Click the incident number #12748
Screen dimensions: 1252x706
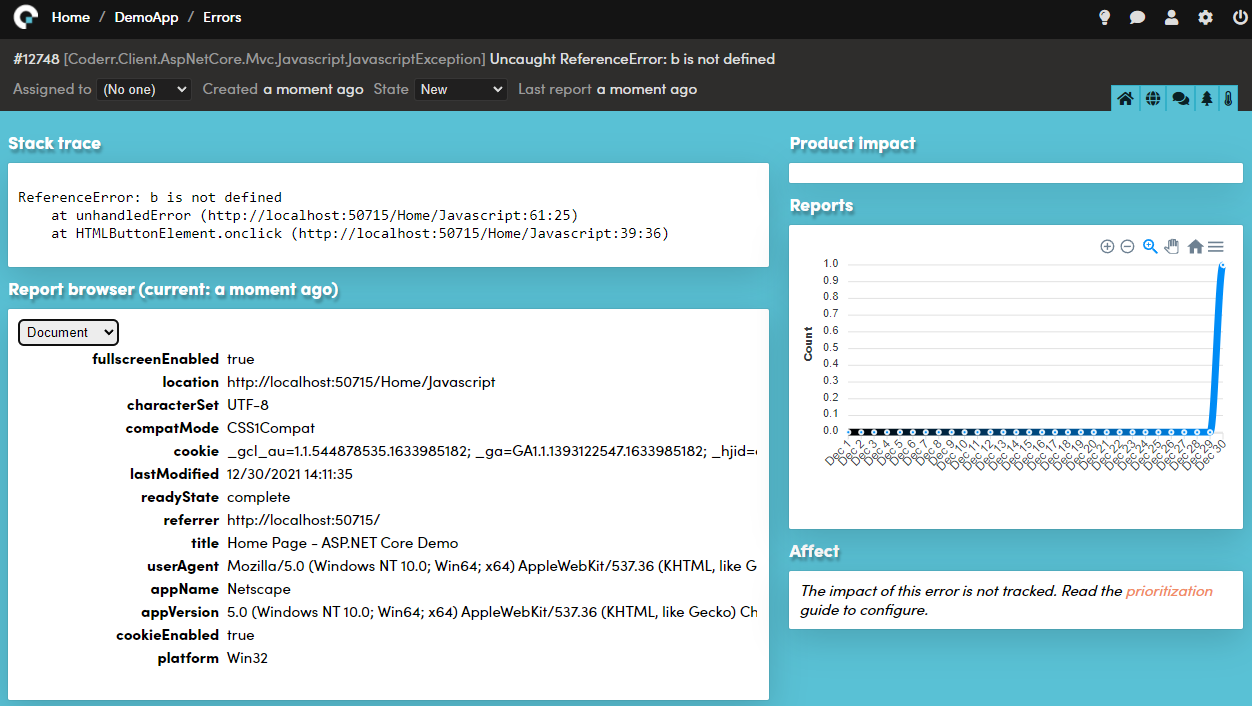[36, 59]
